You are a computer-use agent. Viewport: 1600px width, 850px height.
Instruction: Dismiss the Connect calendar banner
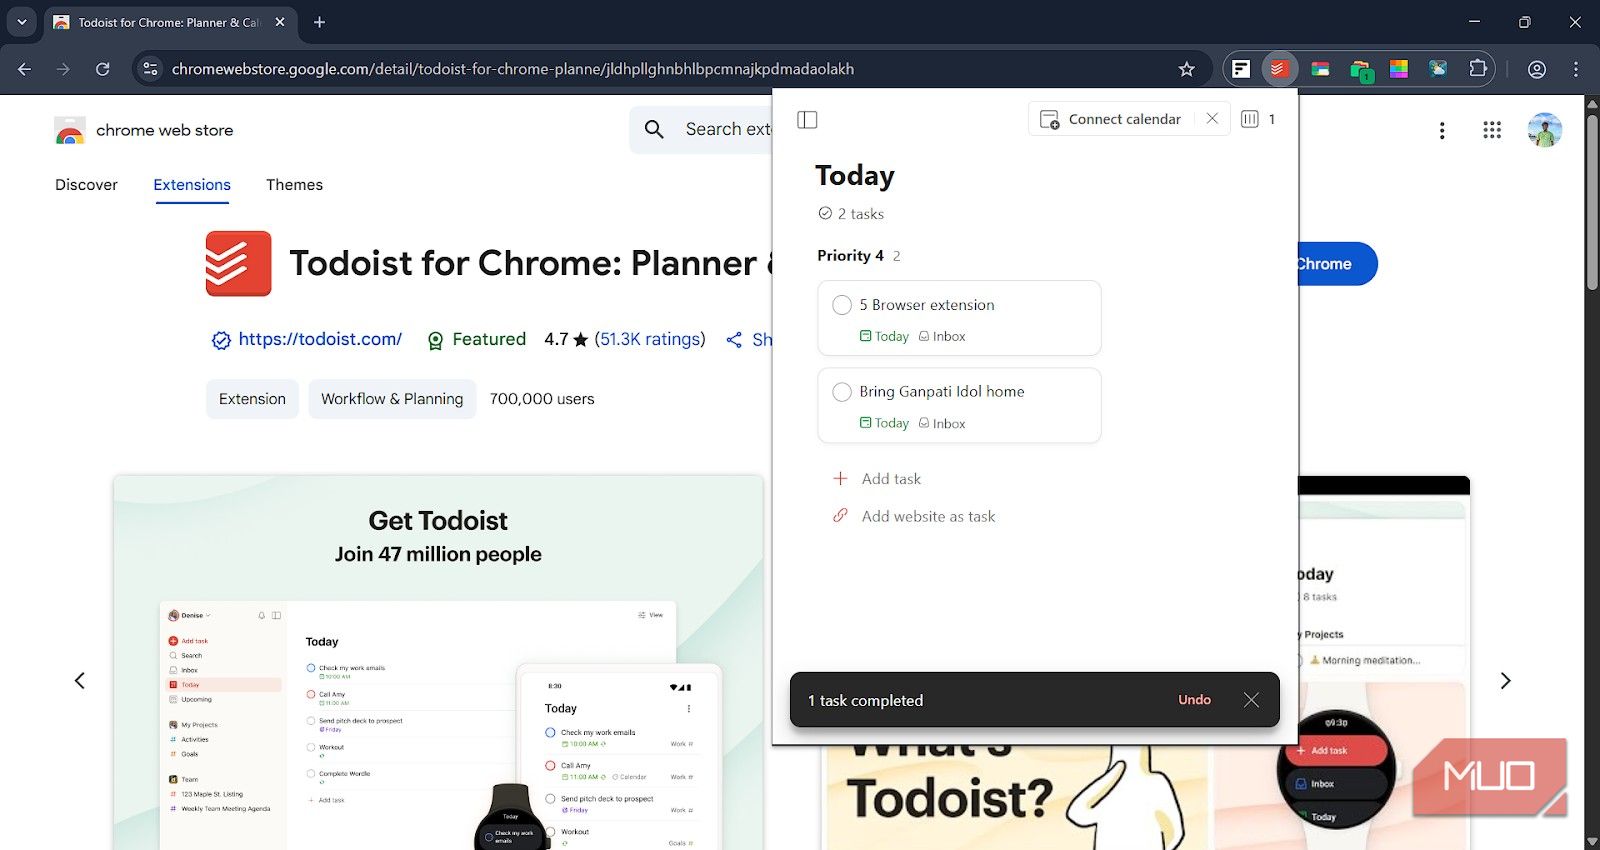click(x=1212, y=119)
